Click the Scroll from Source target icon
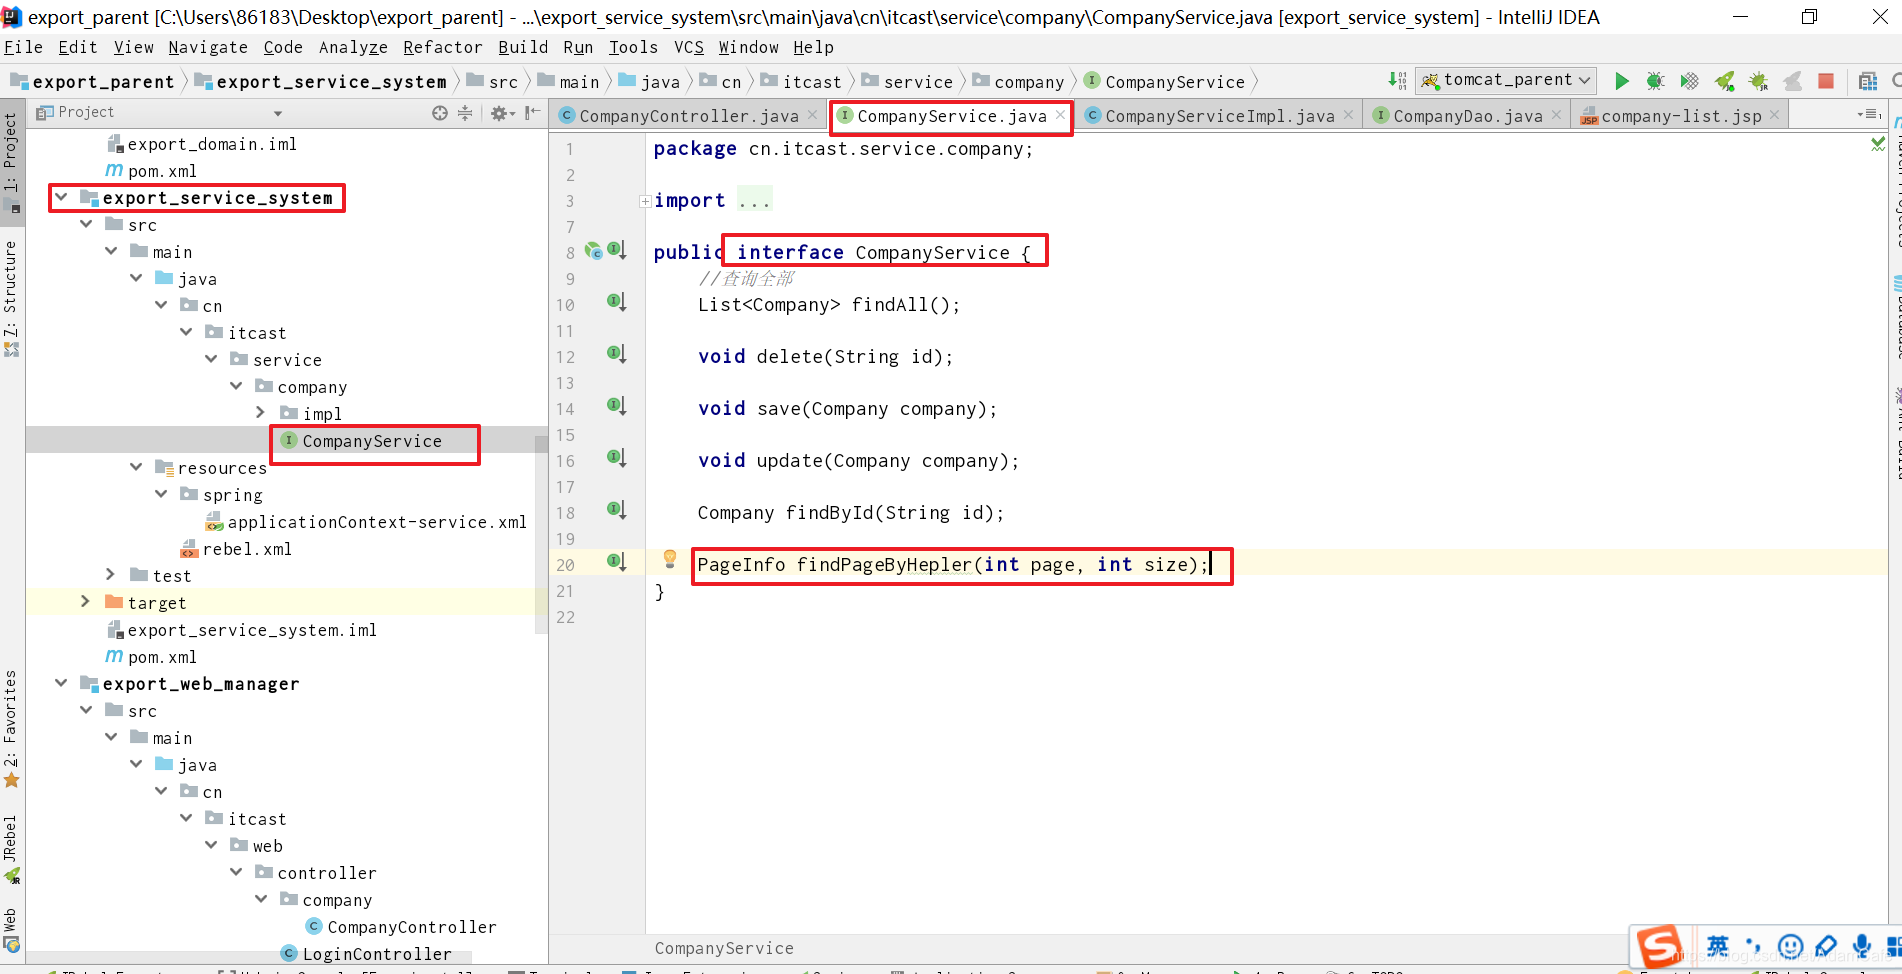Image resolution: width=1902 pixels, height=974 pixels. (440, 113)
